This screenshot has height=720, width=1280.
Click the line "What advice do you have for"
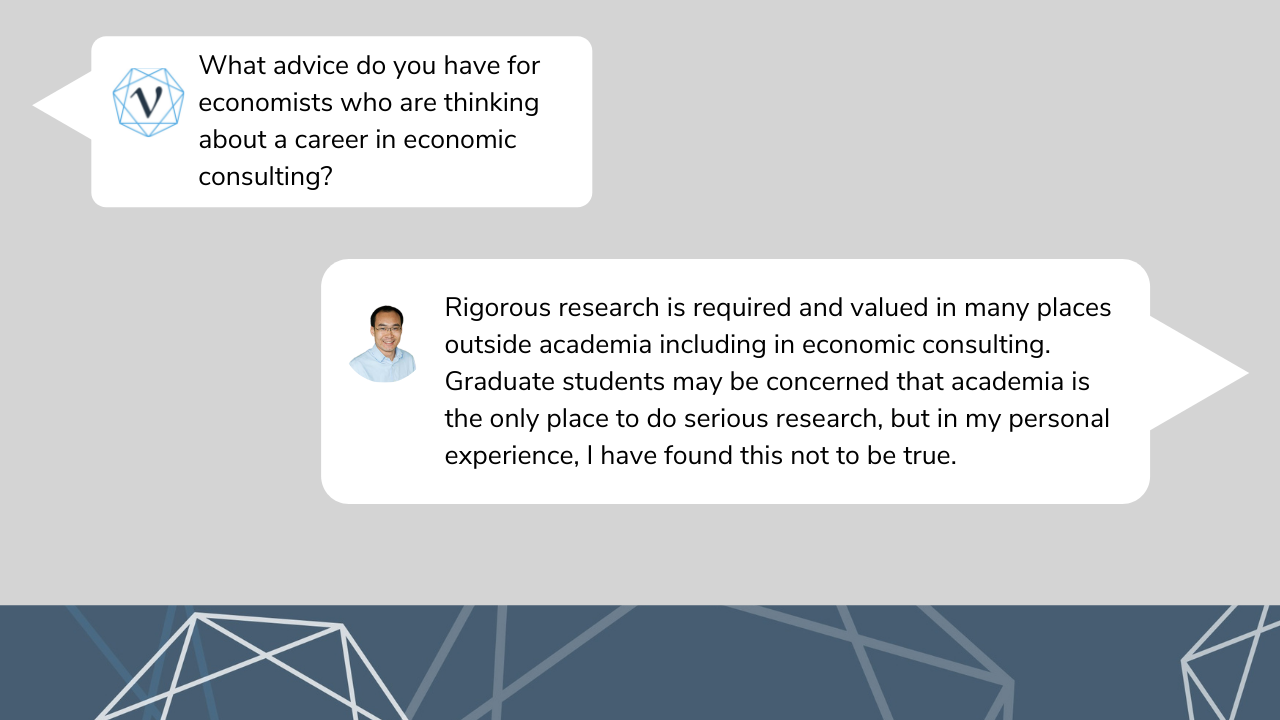pyautogui.click(x=369, y=66)
